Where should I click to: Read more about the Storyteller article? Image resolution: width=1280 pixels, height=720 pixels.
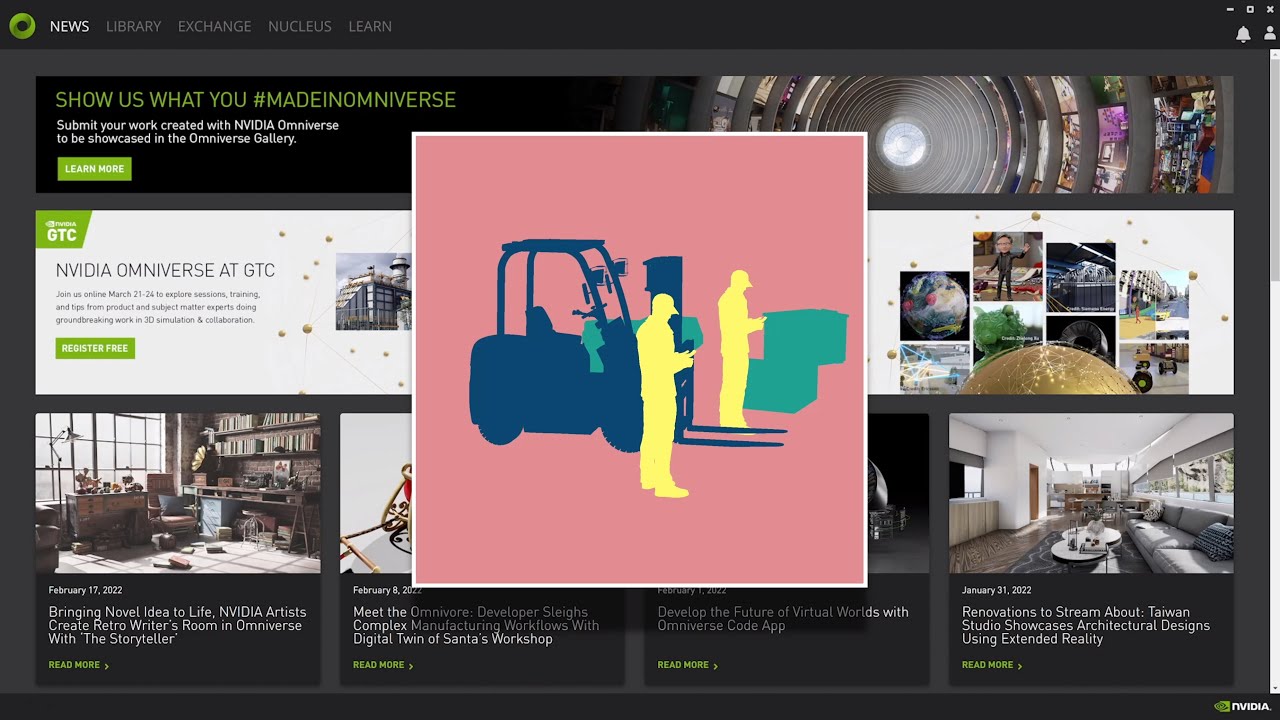tap(79, 665)
